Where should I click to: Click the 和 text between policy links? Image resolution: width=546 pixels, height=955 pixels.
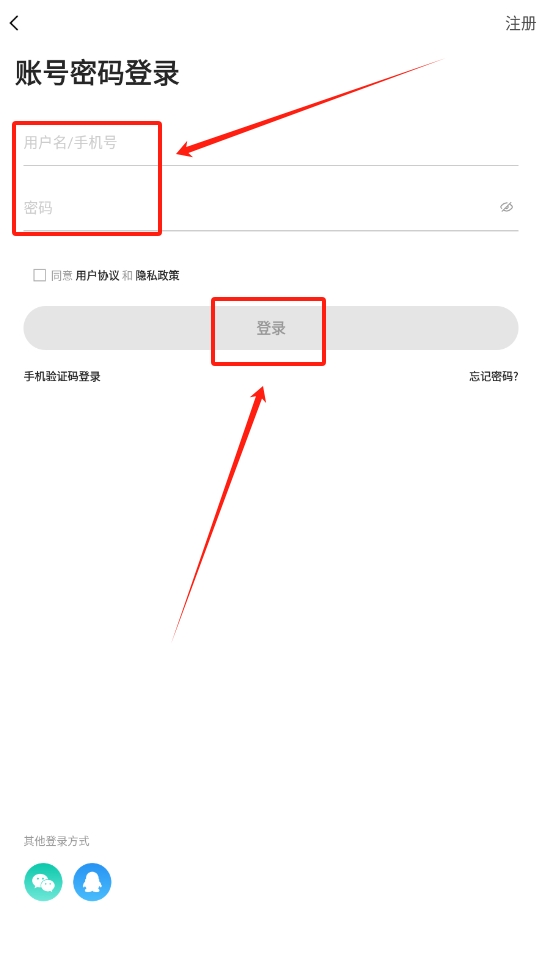tap(127, 276)
